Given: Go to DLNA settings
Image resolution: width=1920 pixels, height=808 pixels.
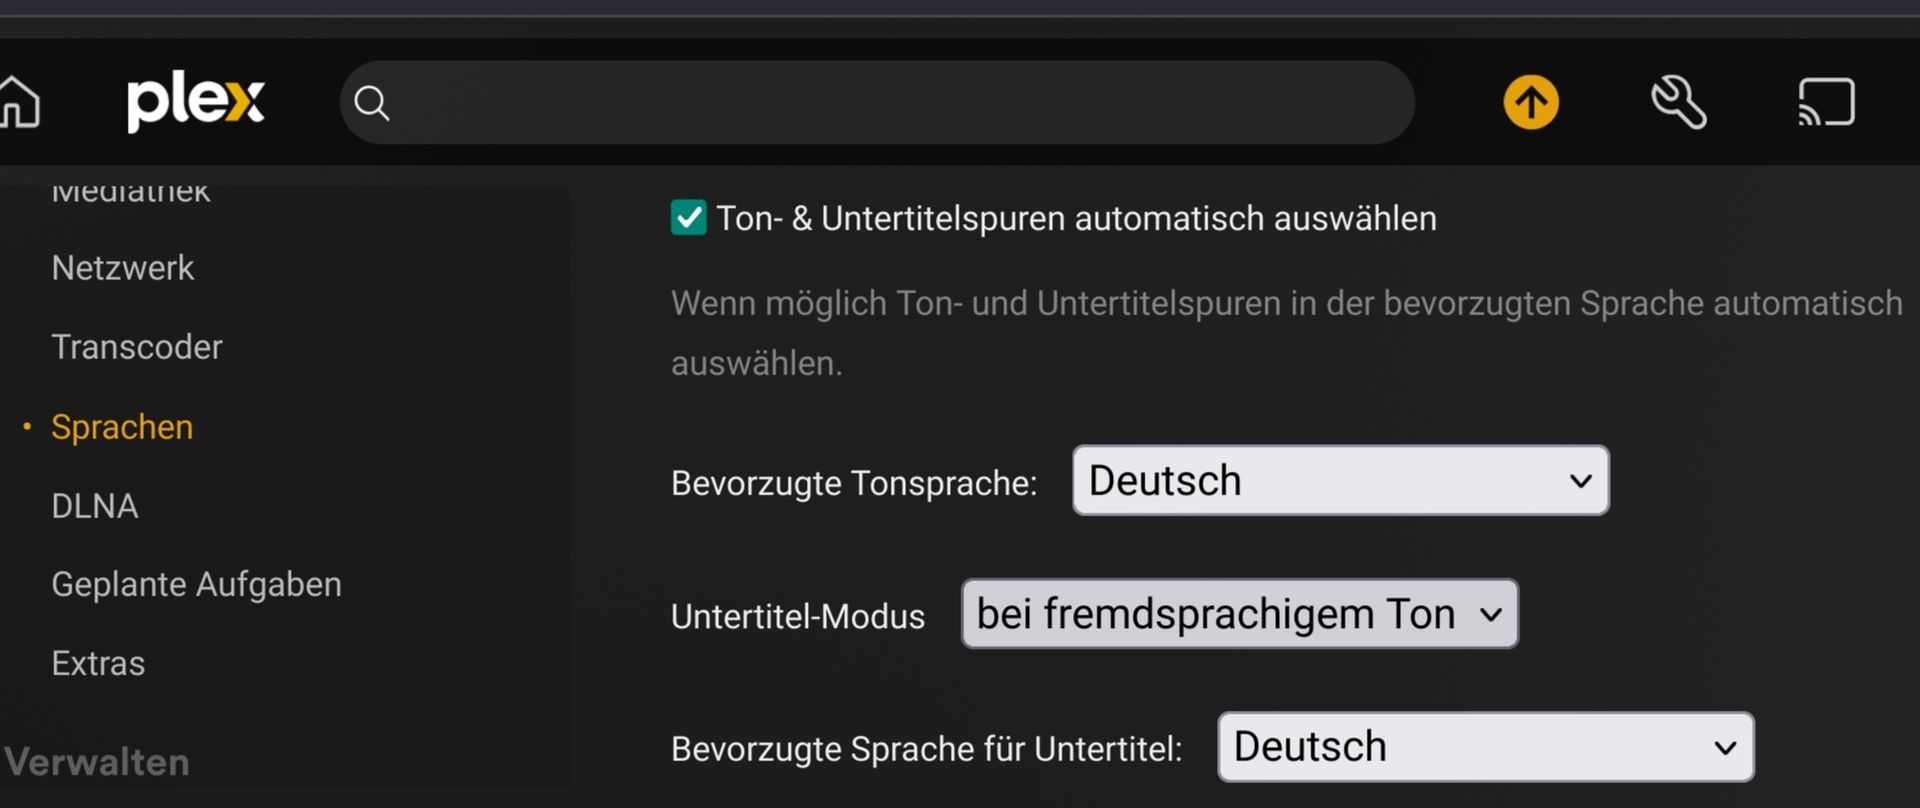Looking at the screenshot, I should coord(95,506).
